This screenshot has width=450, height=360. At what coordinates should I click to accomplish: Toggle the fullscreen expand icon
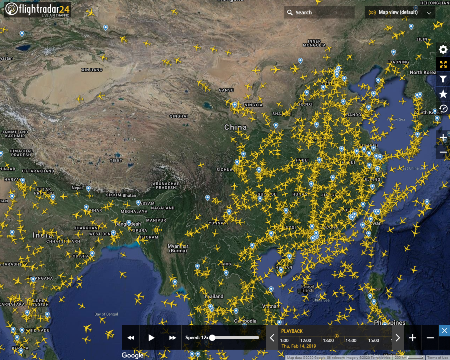click(x=443, y=64)
